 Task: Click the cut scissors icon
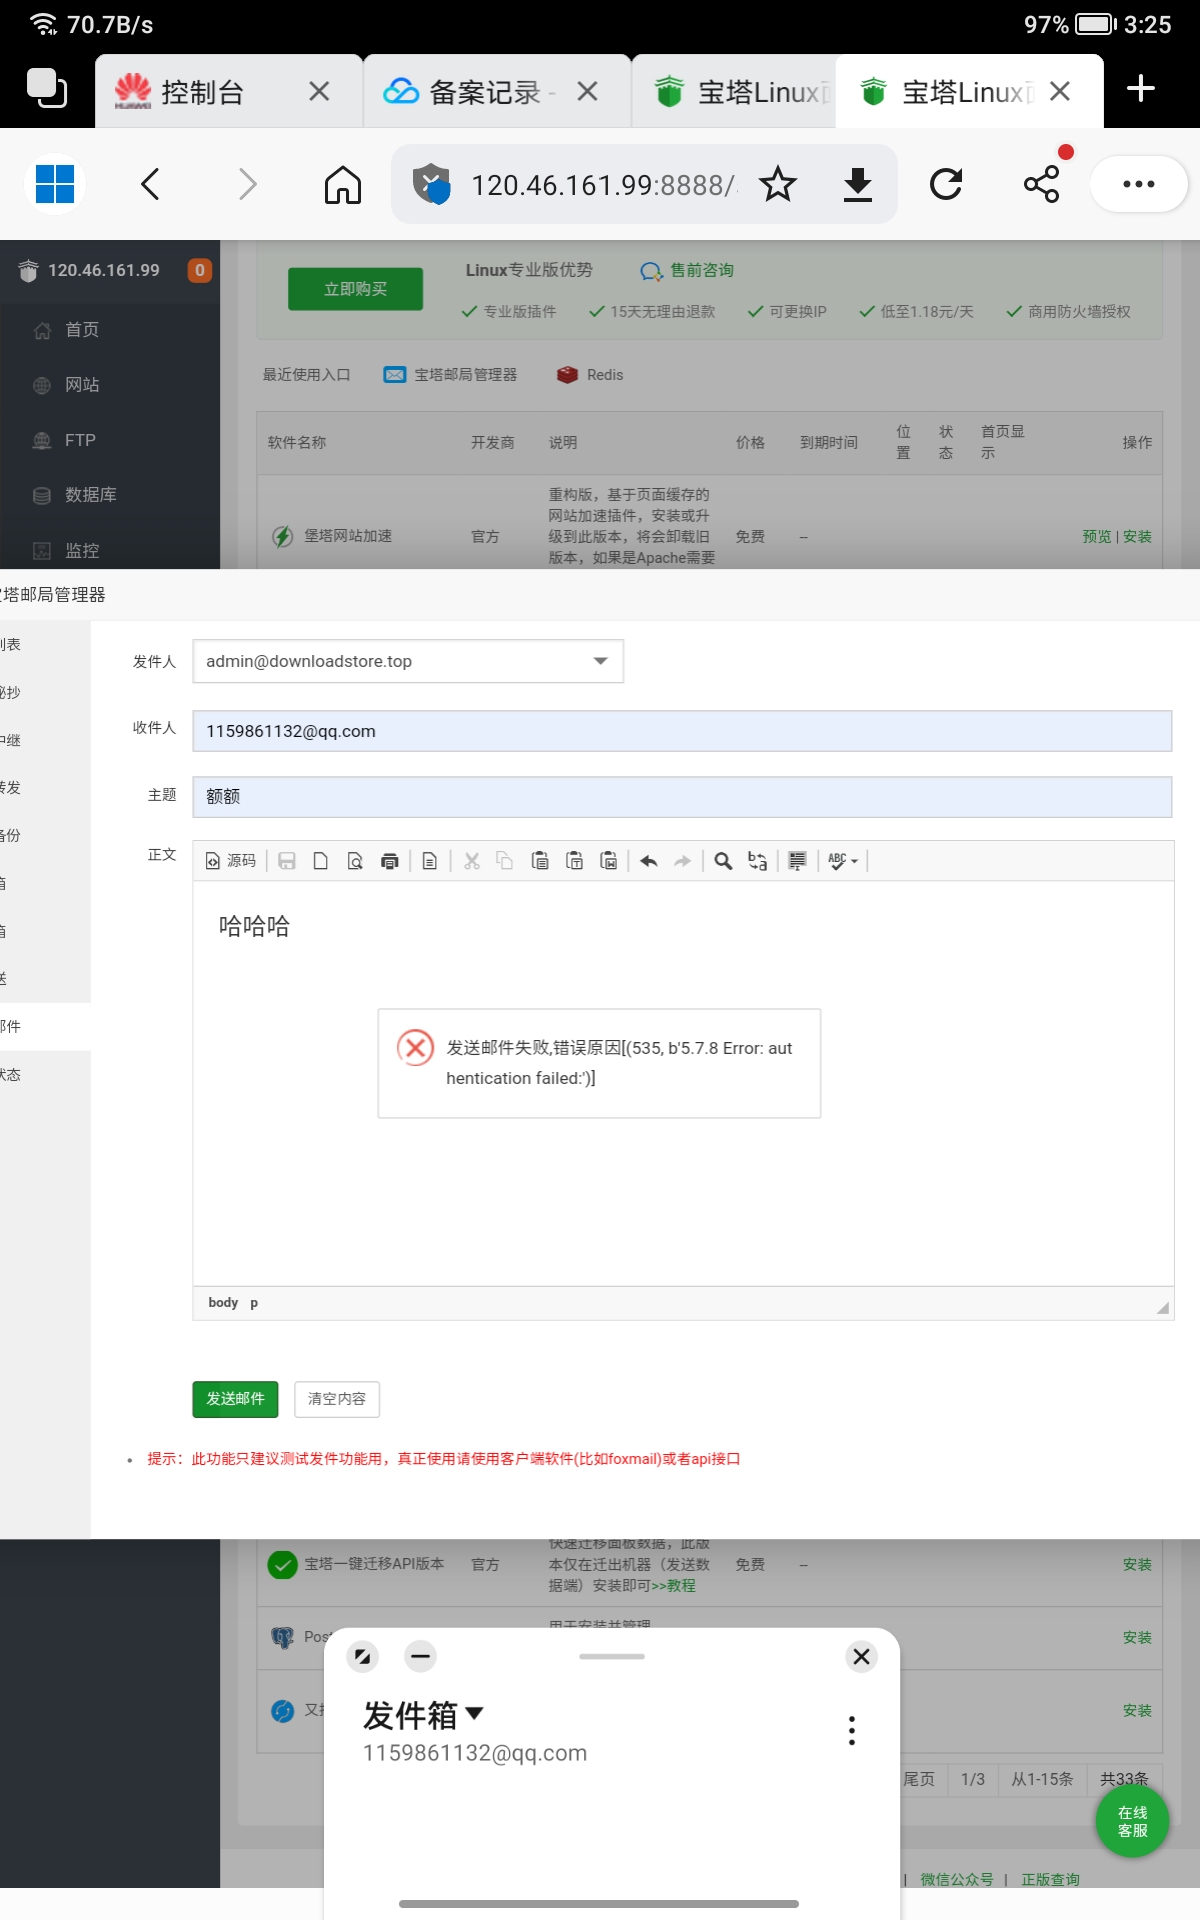tap(472, 861)
